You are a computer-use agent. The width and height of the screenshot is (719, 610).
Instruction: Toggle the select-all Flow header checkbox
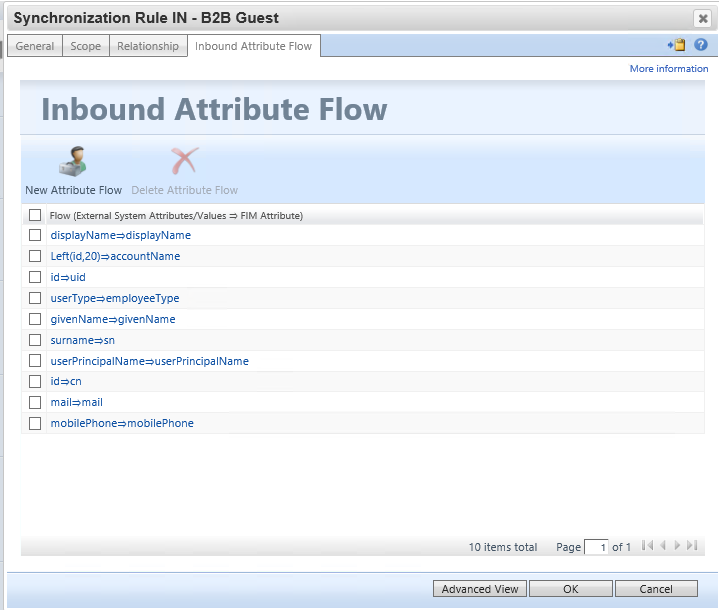(x=35, y=215)
